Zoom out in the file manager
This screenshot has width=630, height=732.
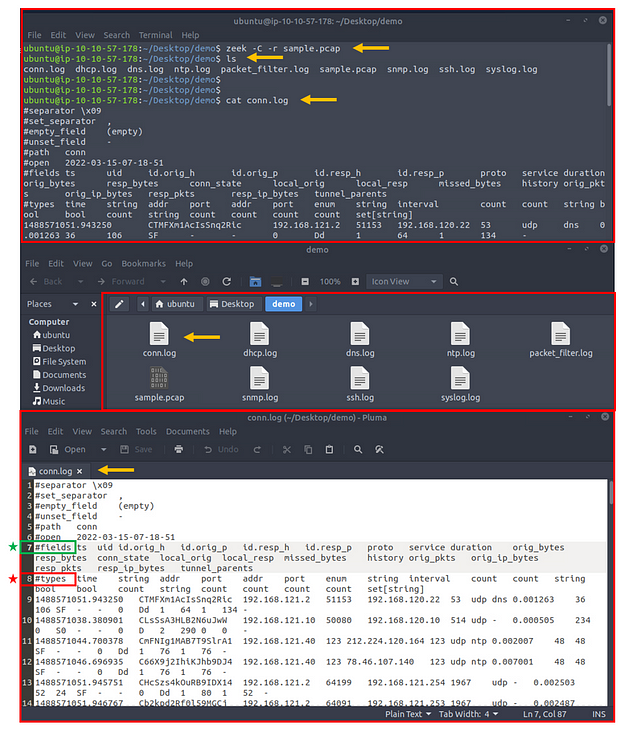[305, 282]
